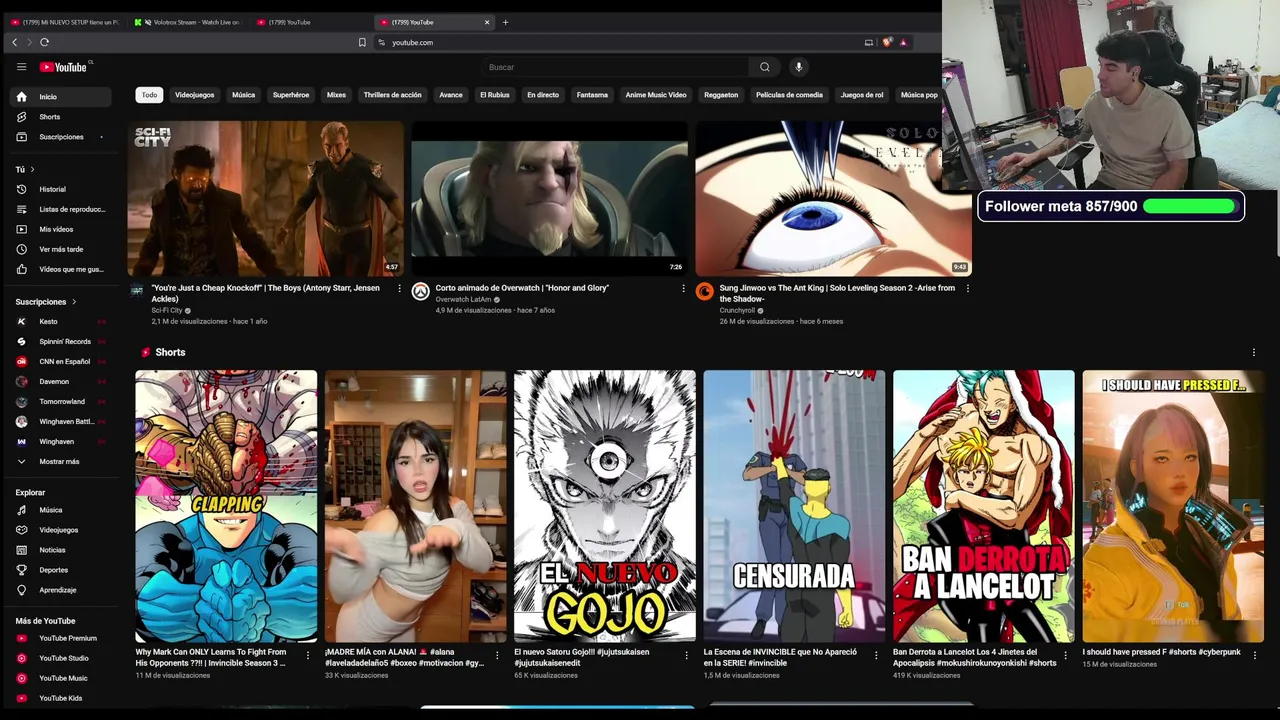Open the I should have pressed F short
1280x720 pixels.
(1173, 506)
